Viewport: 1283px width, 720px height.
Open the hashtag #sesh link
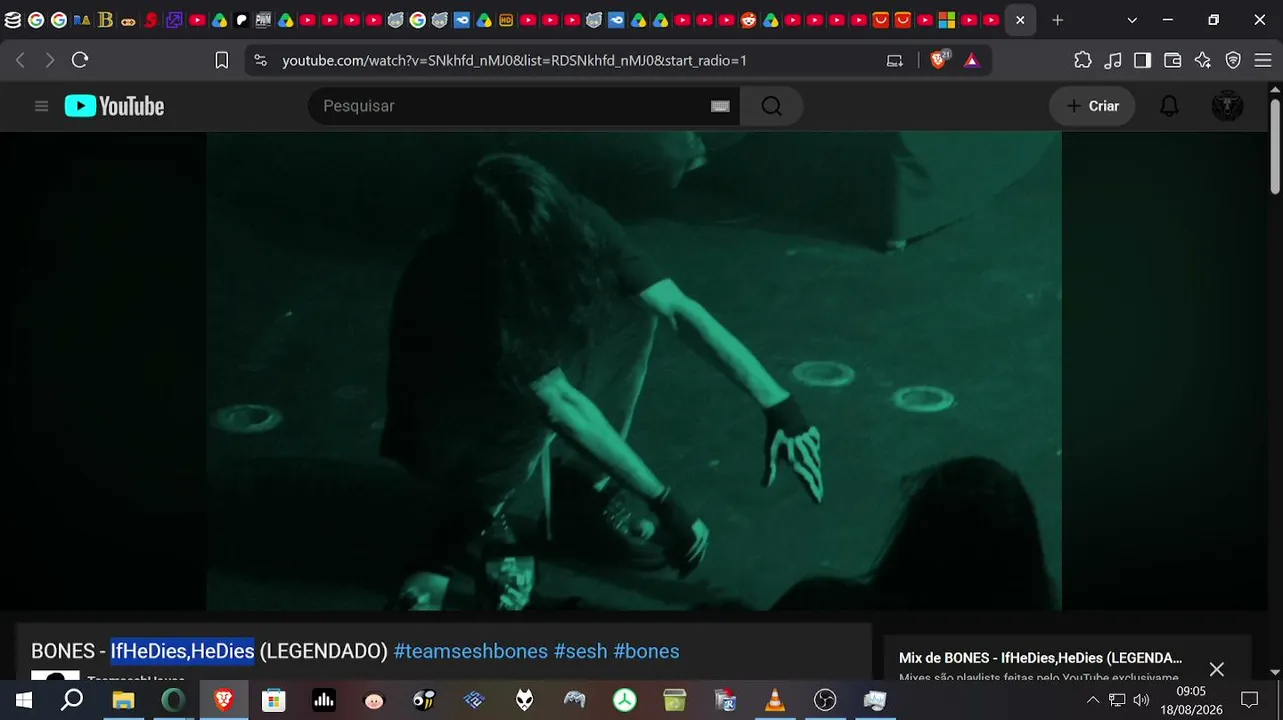pos(580,651)
